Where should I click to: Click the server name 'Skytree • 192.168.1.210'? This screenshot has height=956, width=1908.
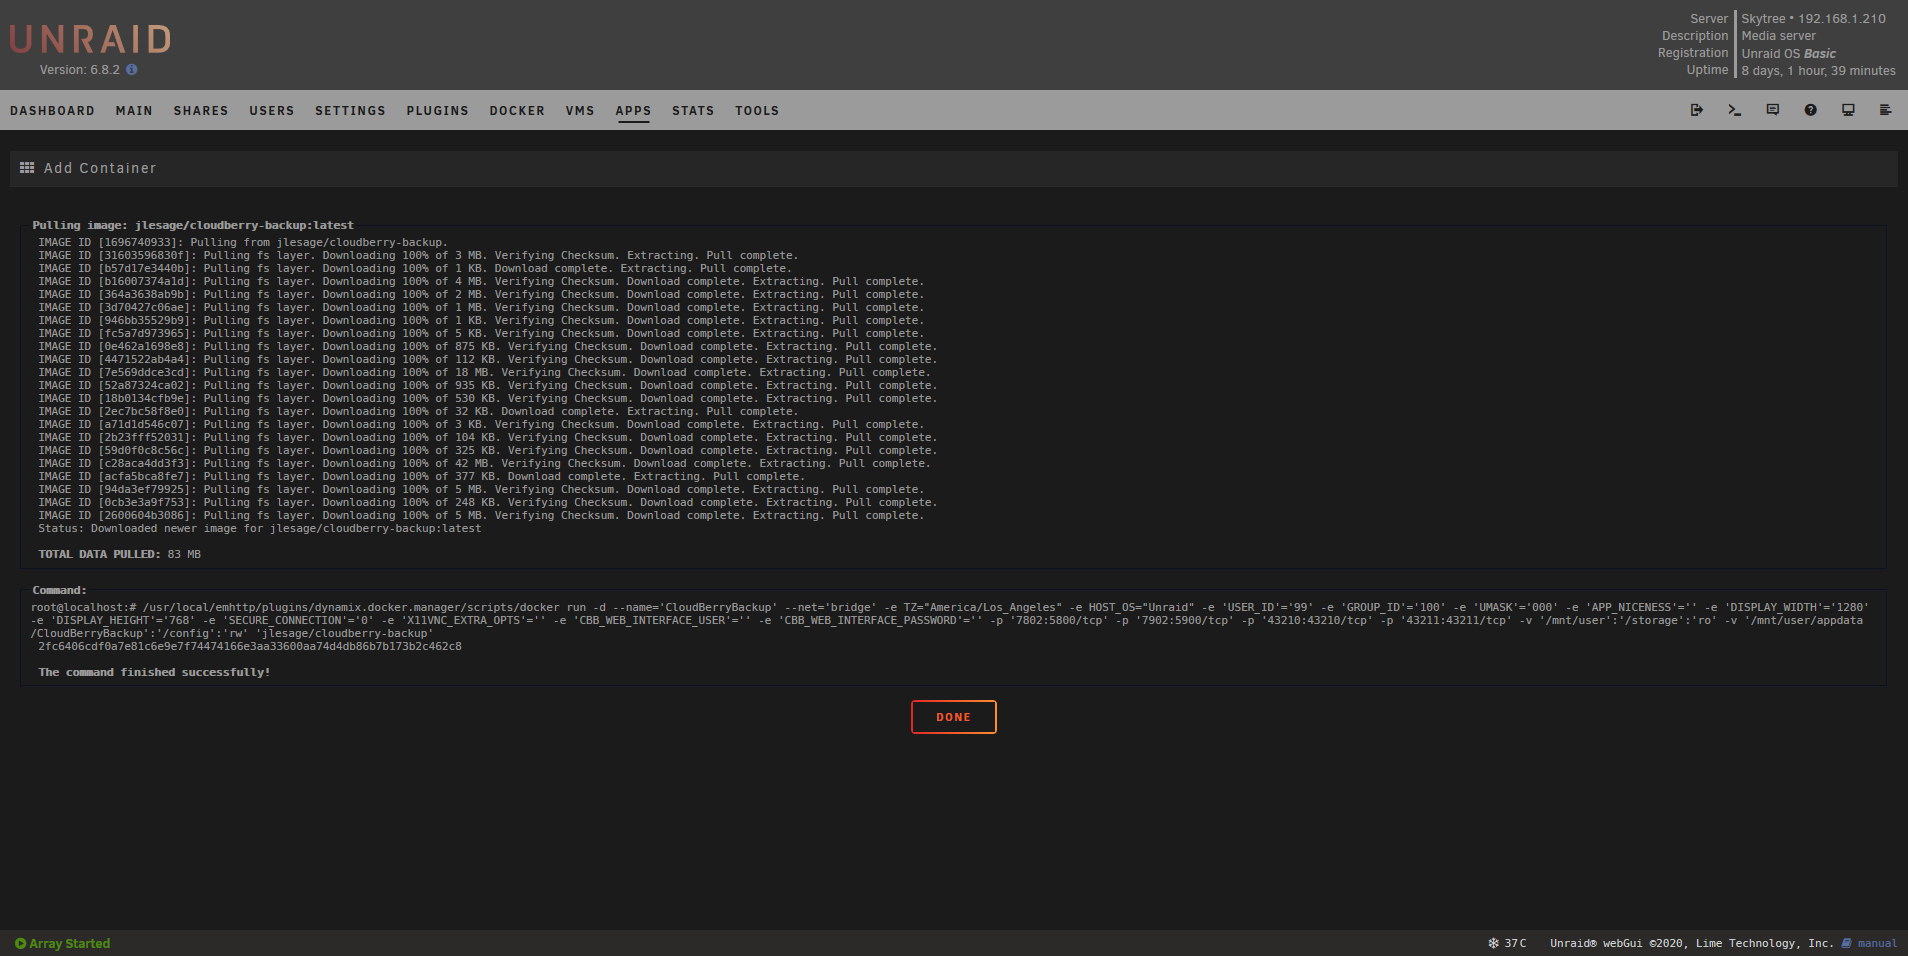click(x=1813, y=19)
